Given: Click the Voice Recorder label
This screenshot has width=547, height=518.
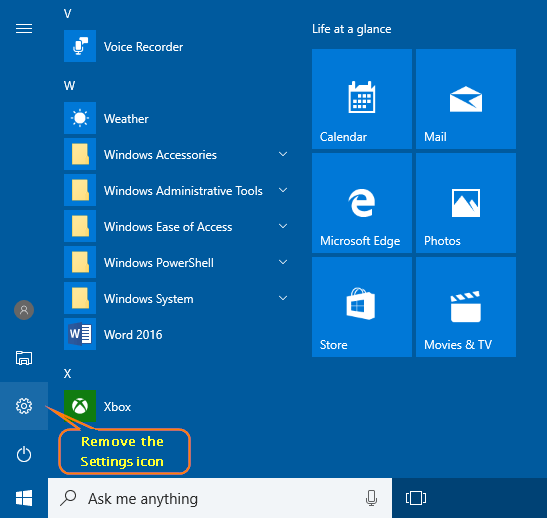Looking at the screenshot, I should coord(143,47).
